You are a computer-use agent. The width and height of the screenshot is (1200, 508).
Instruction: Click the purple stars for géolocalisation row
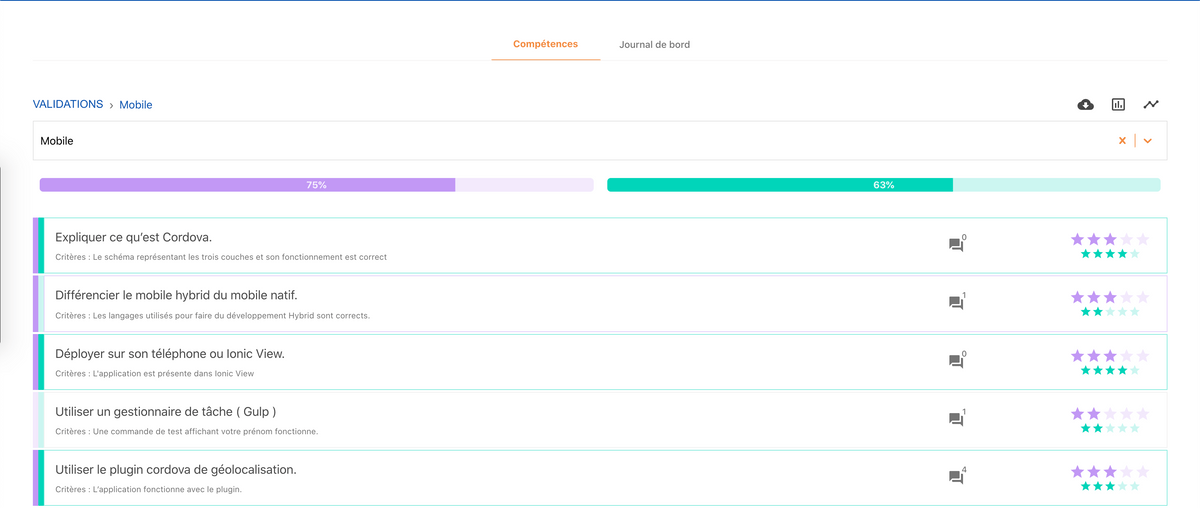(1110, 471)
